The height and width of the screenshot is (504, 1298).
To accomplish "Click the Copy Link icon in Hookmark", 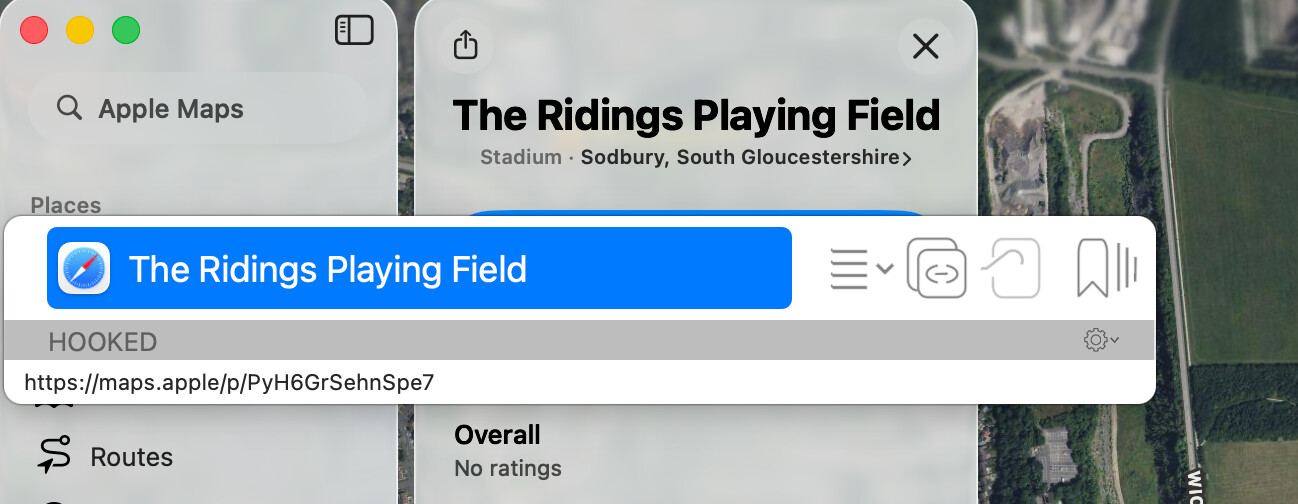I will click(936, 268).
